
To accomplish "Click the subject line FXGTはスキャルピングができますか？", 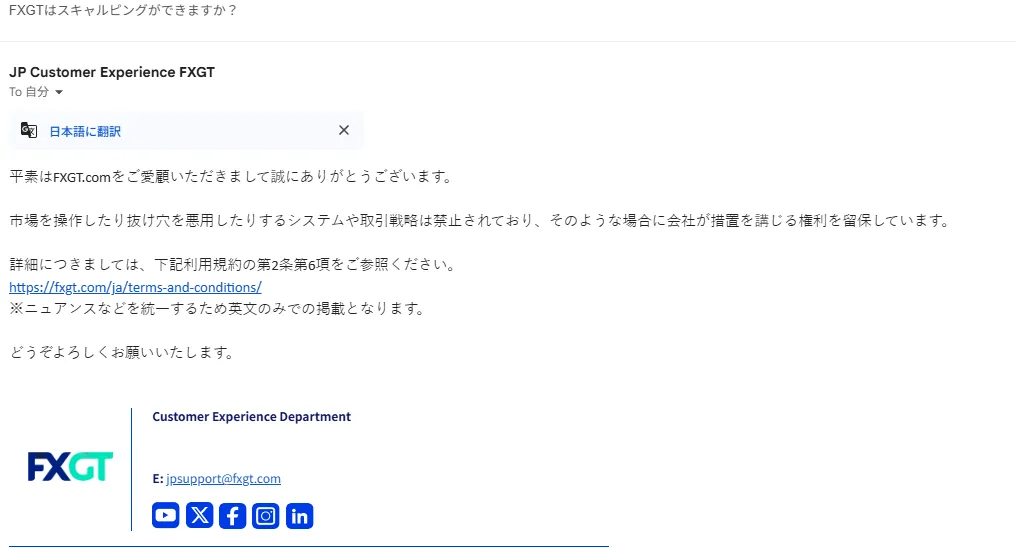I will point(123,10).
